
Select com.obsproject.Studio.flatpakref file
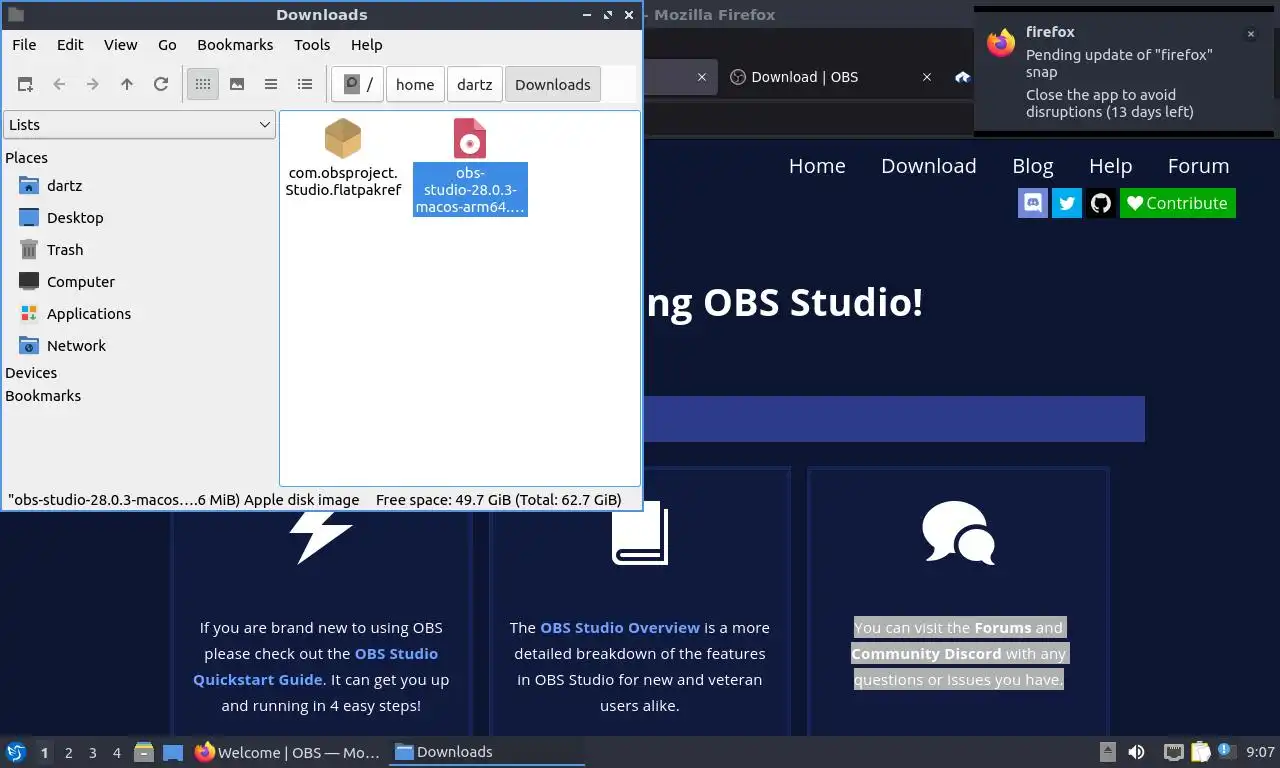(343, 158)
